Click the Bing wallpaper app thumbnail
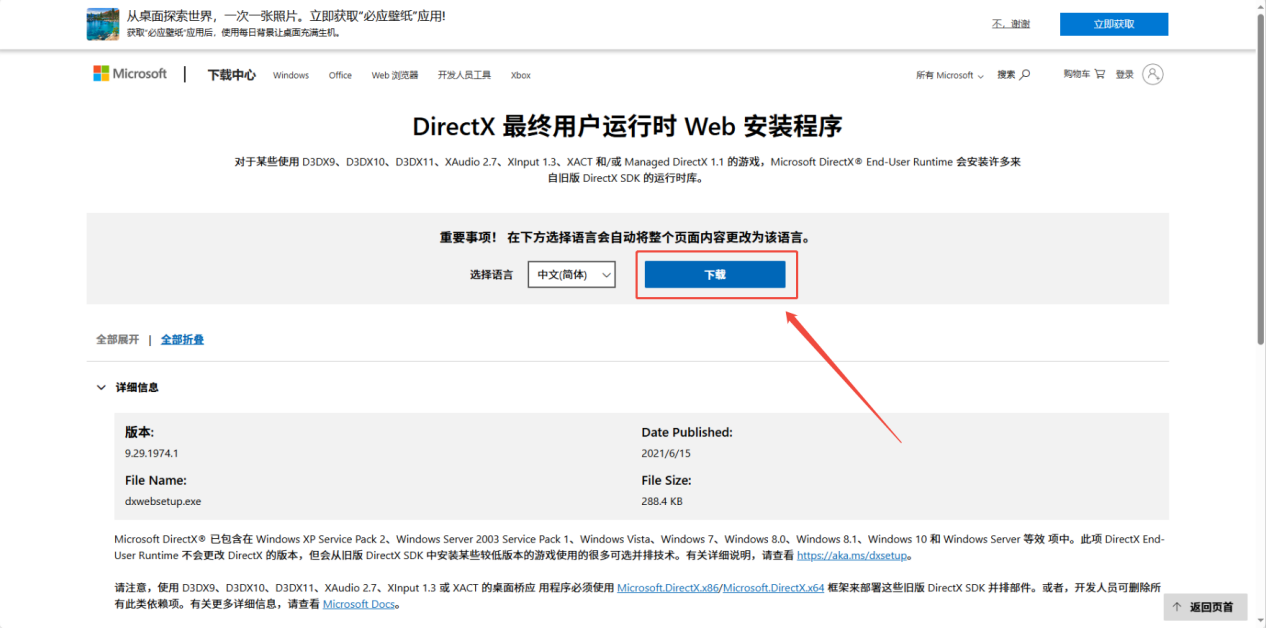Viewport: 1266px width, 628px height. pyautogui.click(x=103, y=24)
